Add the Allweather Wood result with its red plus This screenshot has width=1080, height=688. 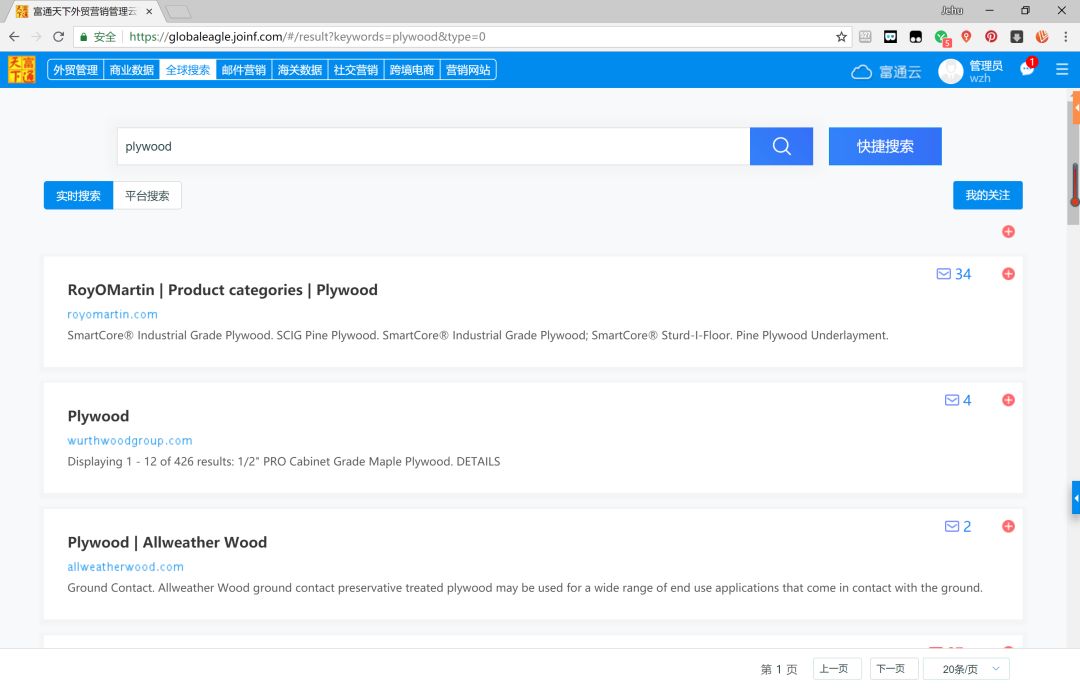[x=1008, y=526]
